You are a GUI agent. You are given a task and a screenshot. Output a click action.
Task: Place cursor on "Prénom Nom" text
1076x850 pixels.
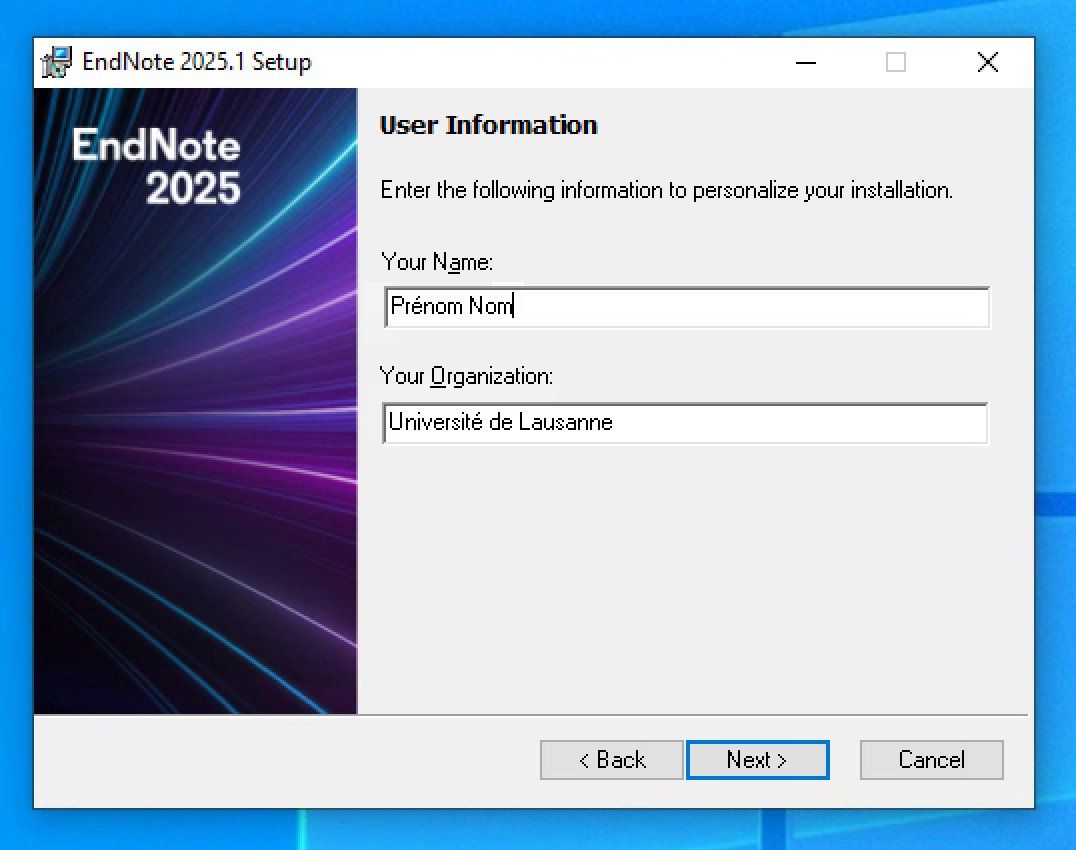click(x=451, y=307)
